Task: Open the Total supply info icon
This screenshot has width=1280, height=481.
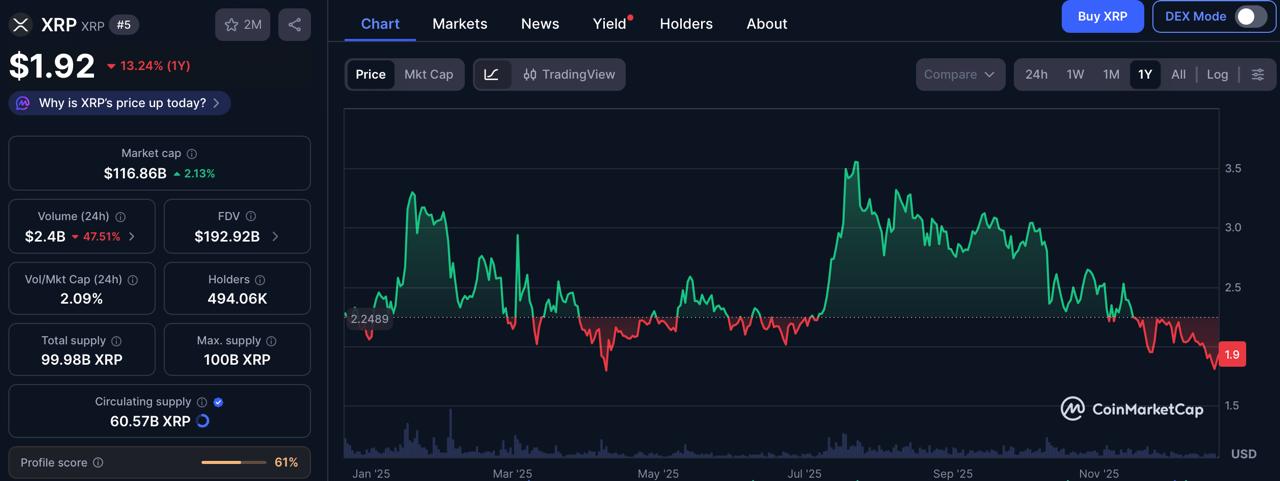Action: pos(116,342)
